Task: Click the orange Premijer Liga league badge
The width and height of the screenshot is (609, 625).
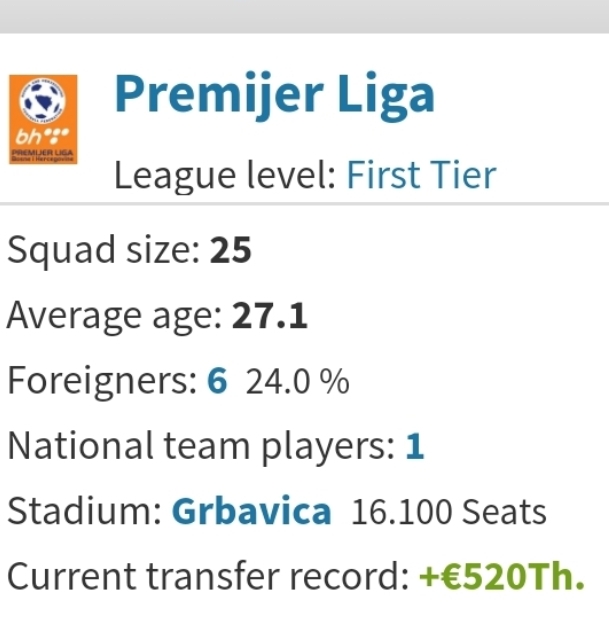Action: (x=43, y=119)
